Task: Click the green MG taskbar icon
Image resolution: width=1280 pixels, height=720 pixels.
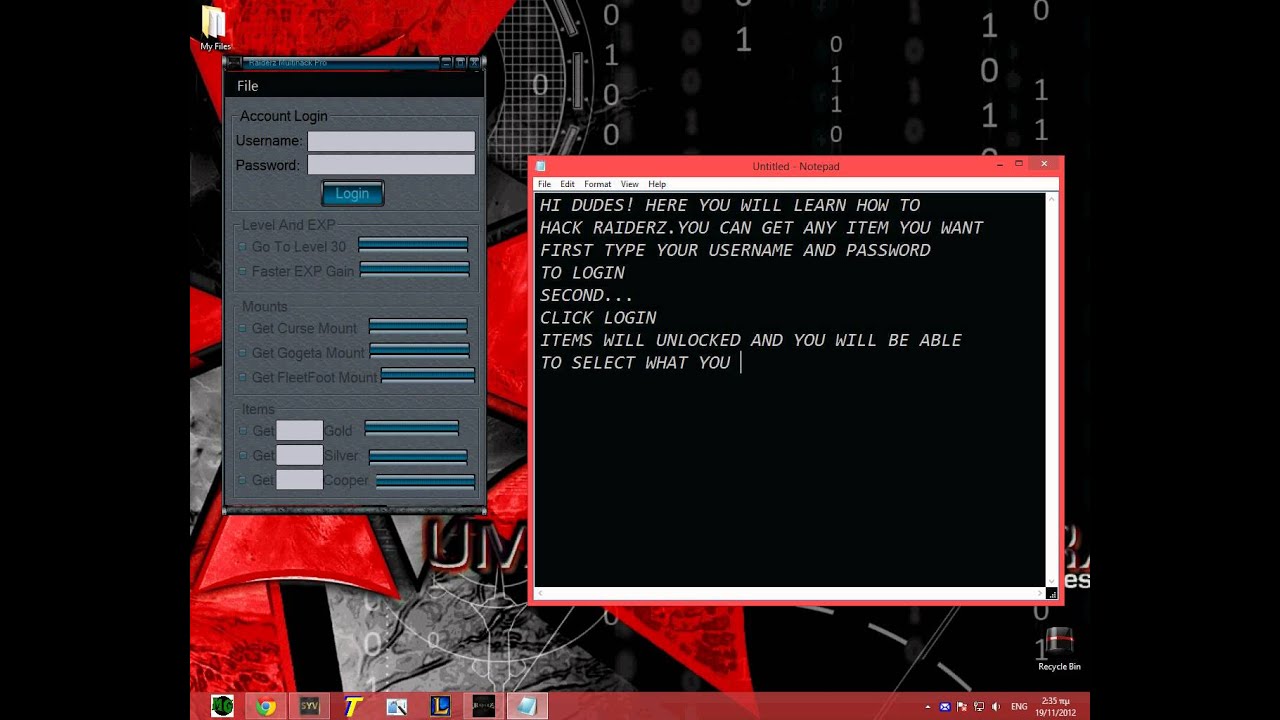Action: (222, 706)
